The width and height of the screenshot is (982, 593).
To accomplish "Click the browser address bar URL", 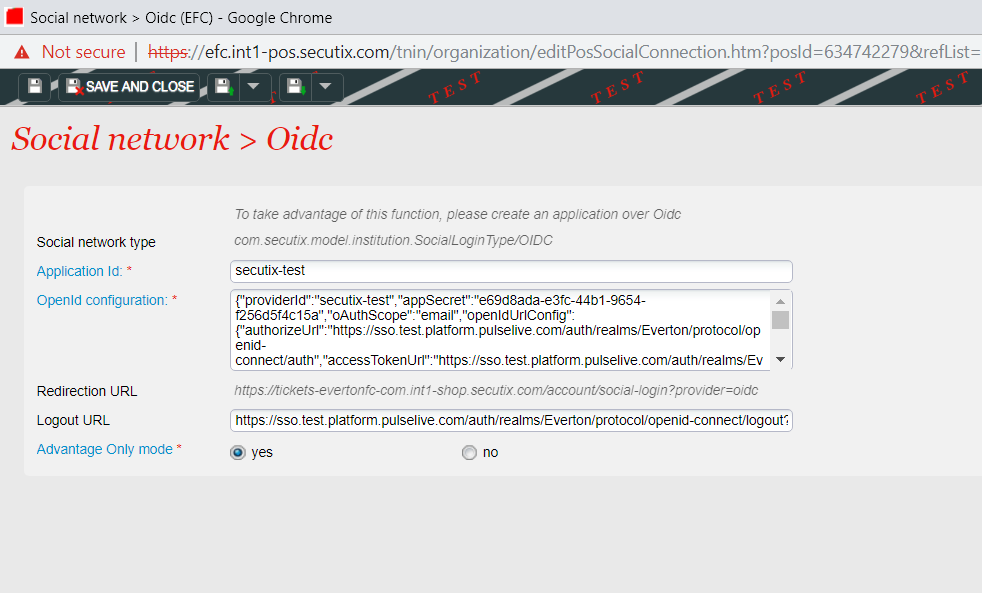I will [x=560, y=52].
